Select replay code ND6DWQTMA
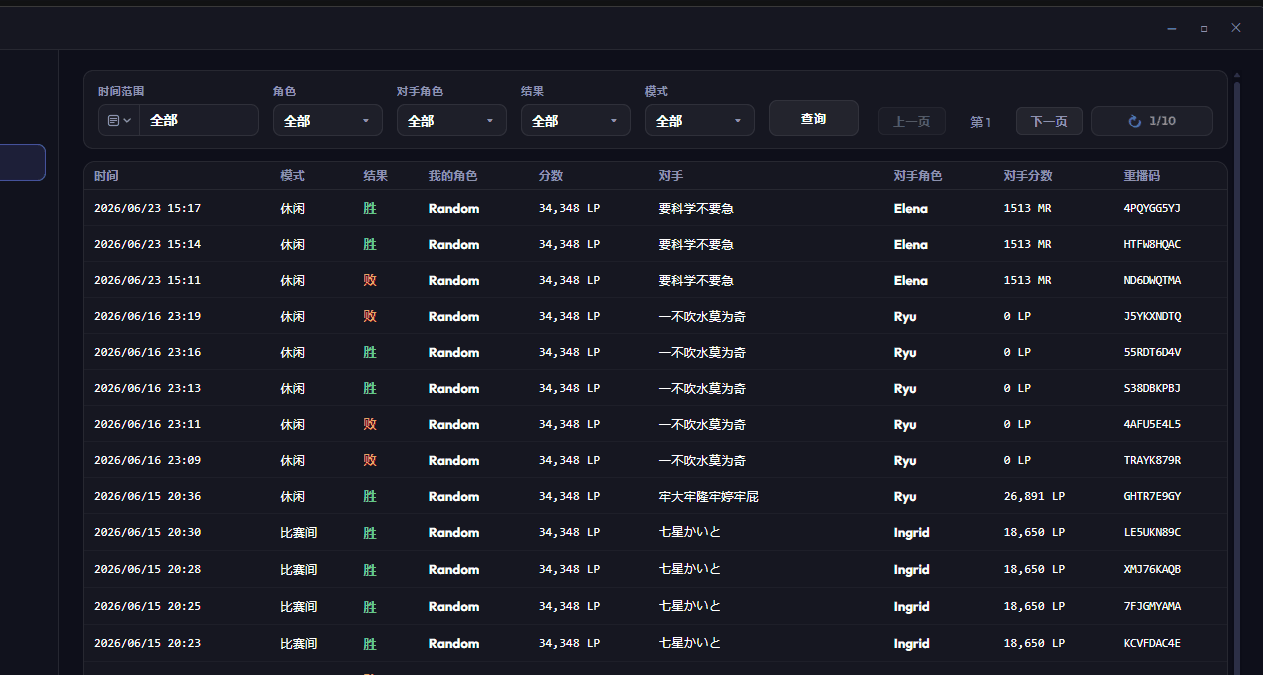 pos(1152,281)
